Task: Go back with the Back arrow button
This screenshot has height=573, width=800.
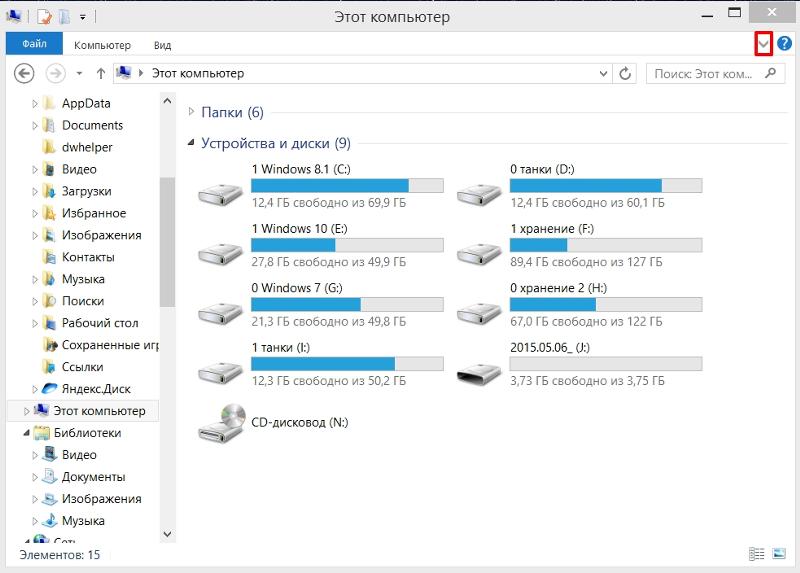Action: [24, 73]
